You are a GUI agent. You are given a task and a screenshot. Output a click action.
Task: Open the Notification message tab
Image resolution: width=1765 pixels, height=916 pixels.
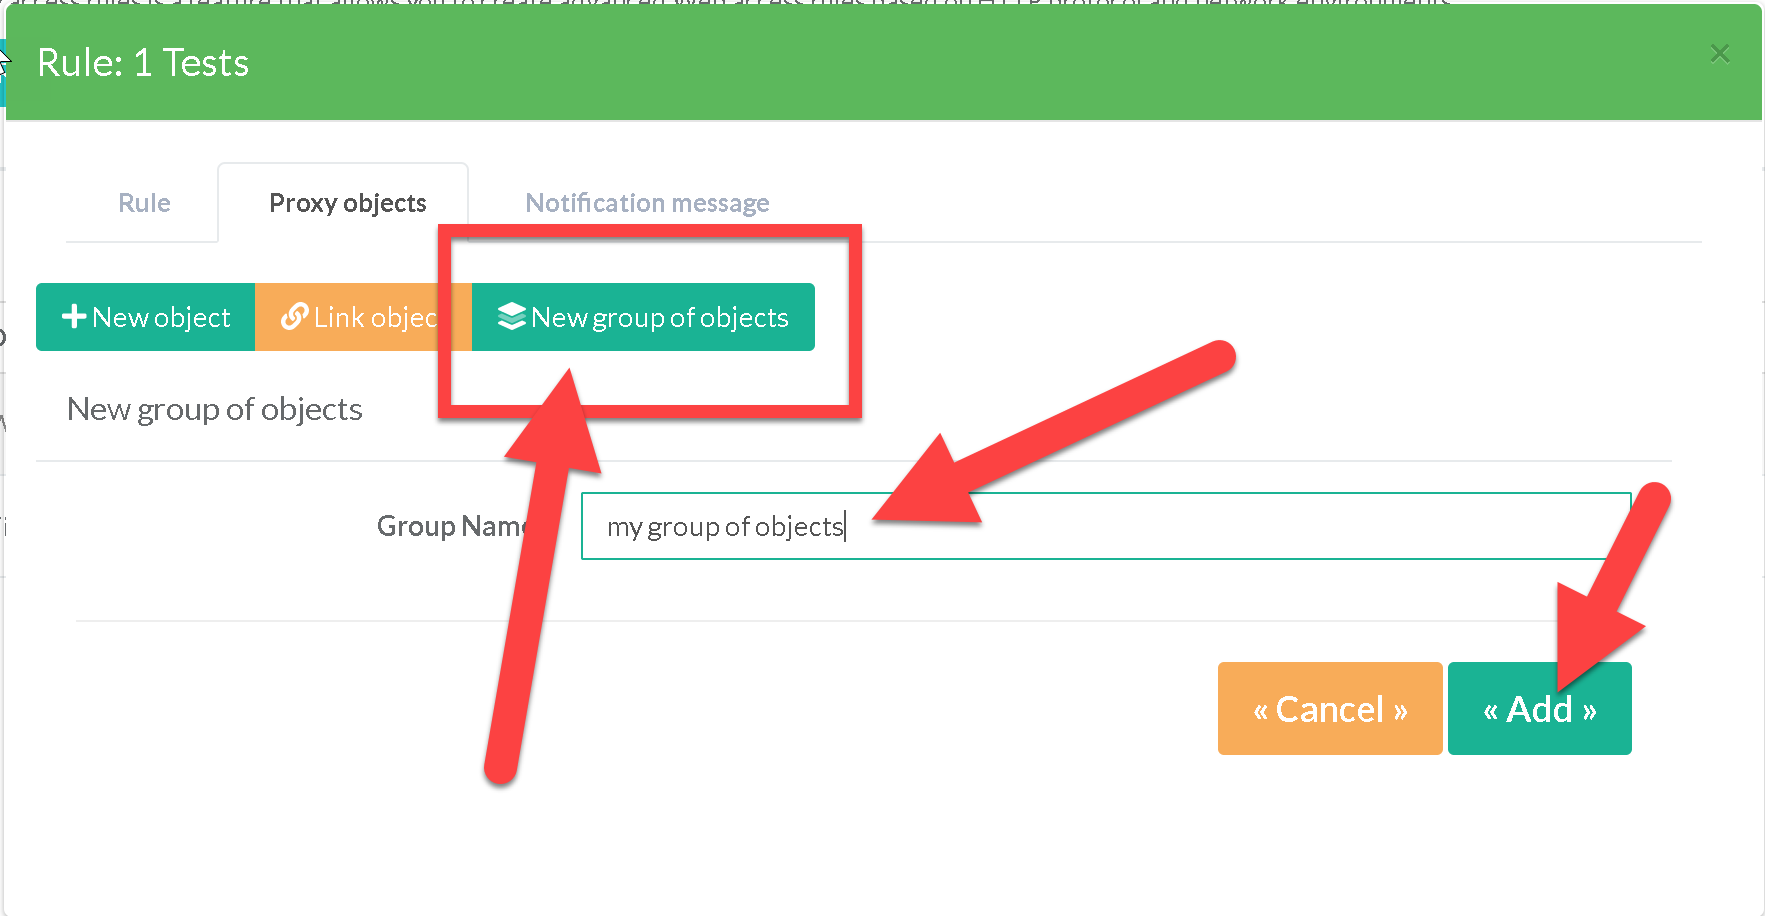point(647,203)
